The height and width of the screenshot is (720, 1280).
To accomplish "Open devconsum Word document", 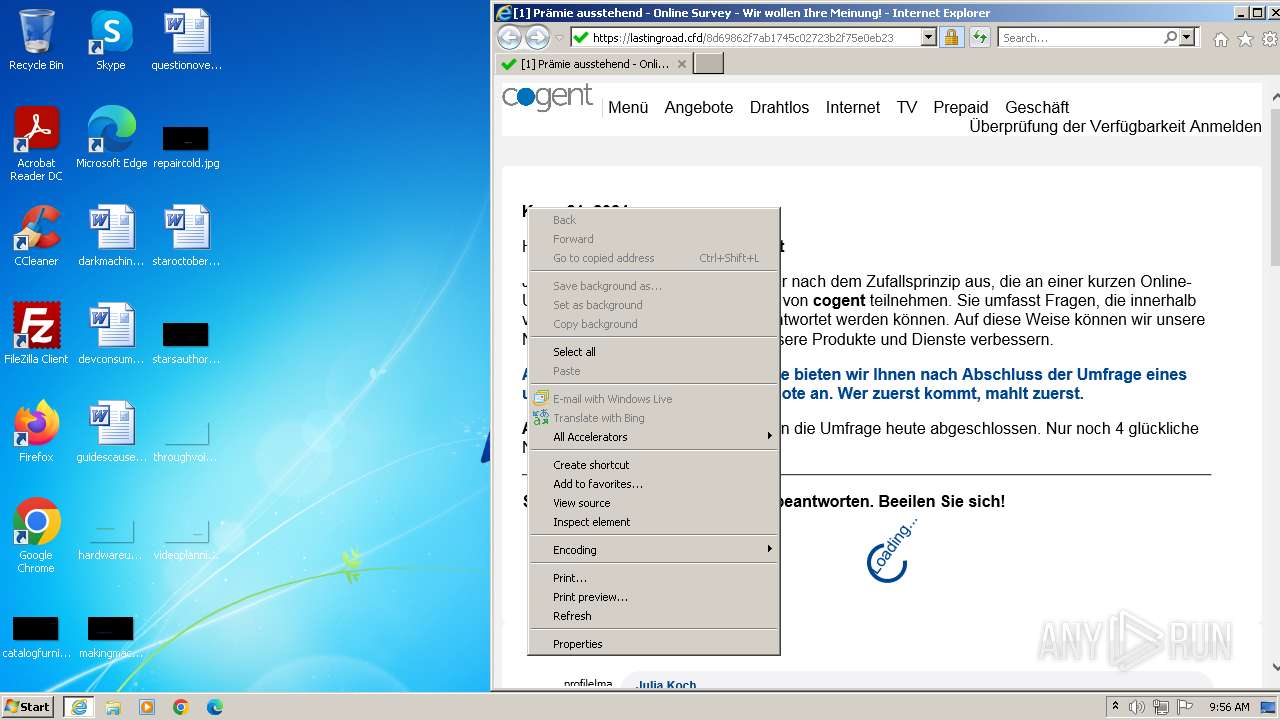I will pos(111,334).
